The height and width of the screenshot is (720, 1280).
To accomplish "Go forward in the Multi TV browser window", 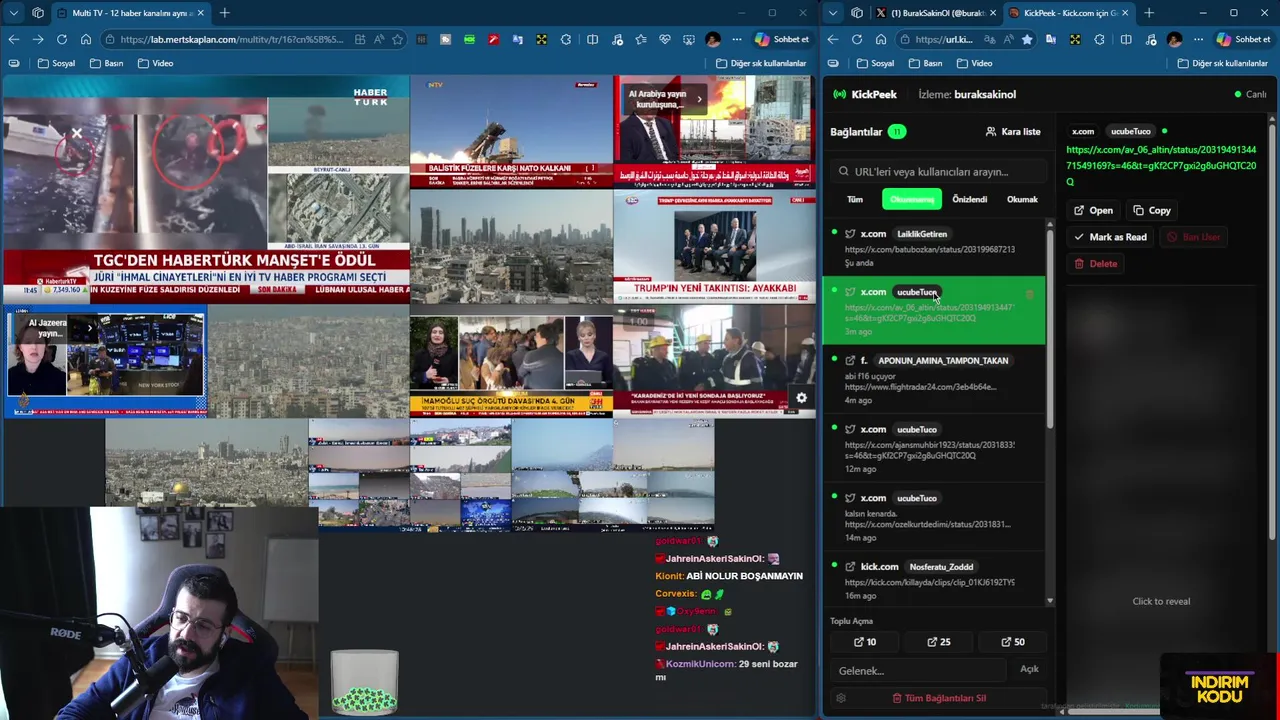I will click(x=38, y=39).
